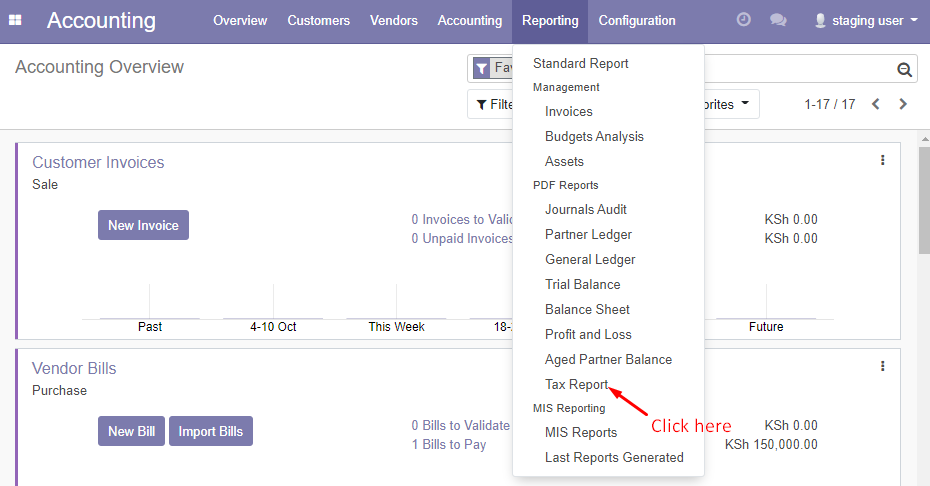930x486 pixels.
Task: Select Last Reports Generated
Action: (614, 458)
